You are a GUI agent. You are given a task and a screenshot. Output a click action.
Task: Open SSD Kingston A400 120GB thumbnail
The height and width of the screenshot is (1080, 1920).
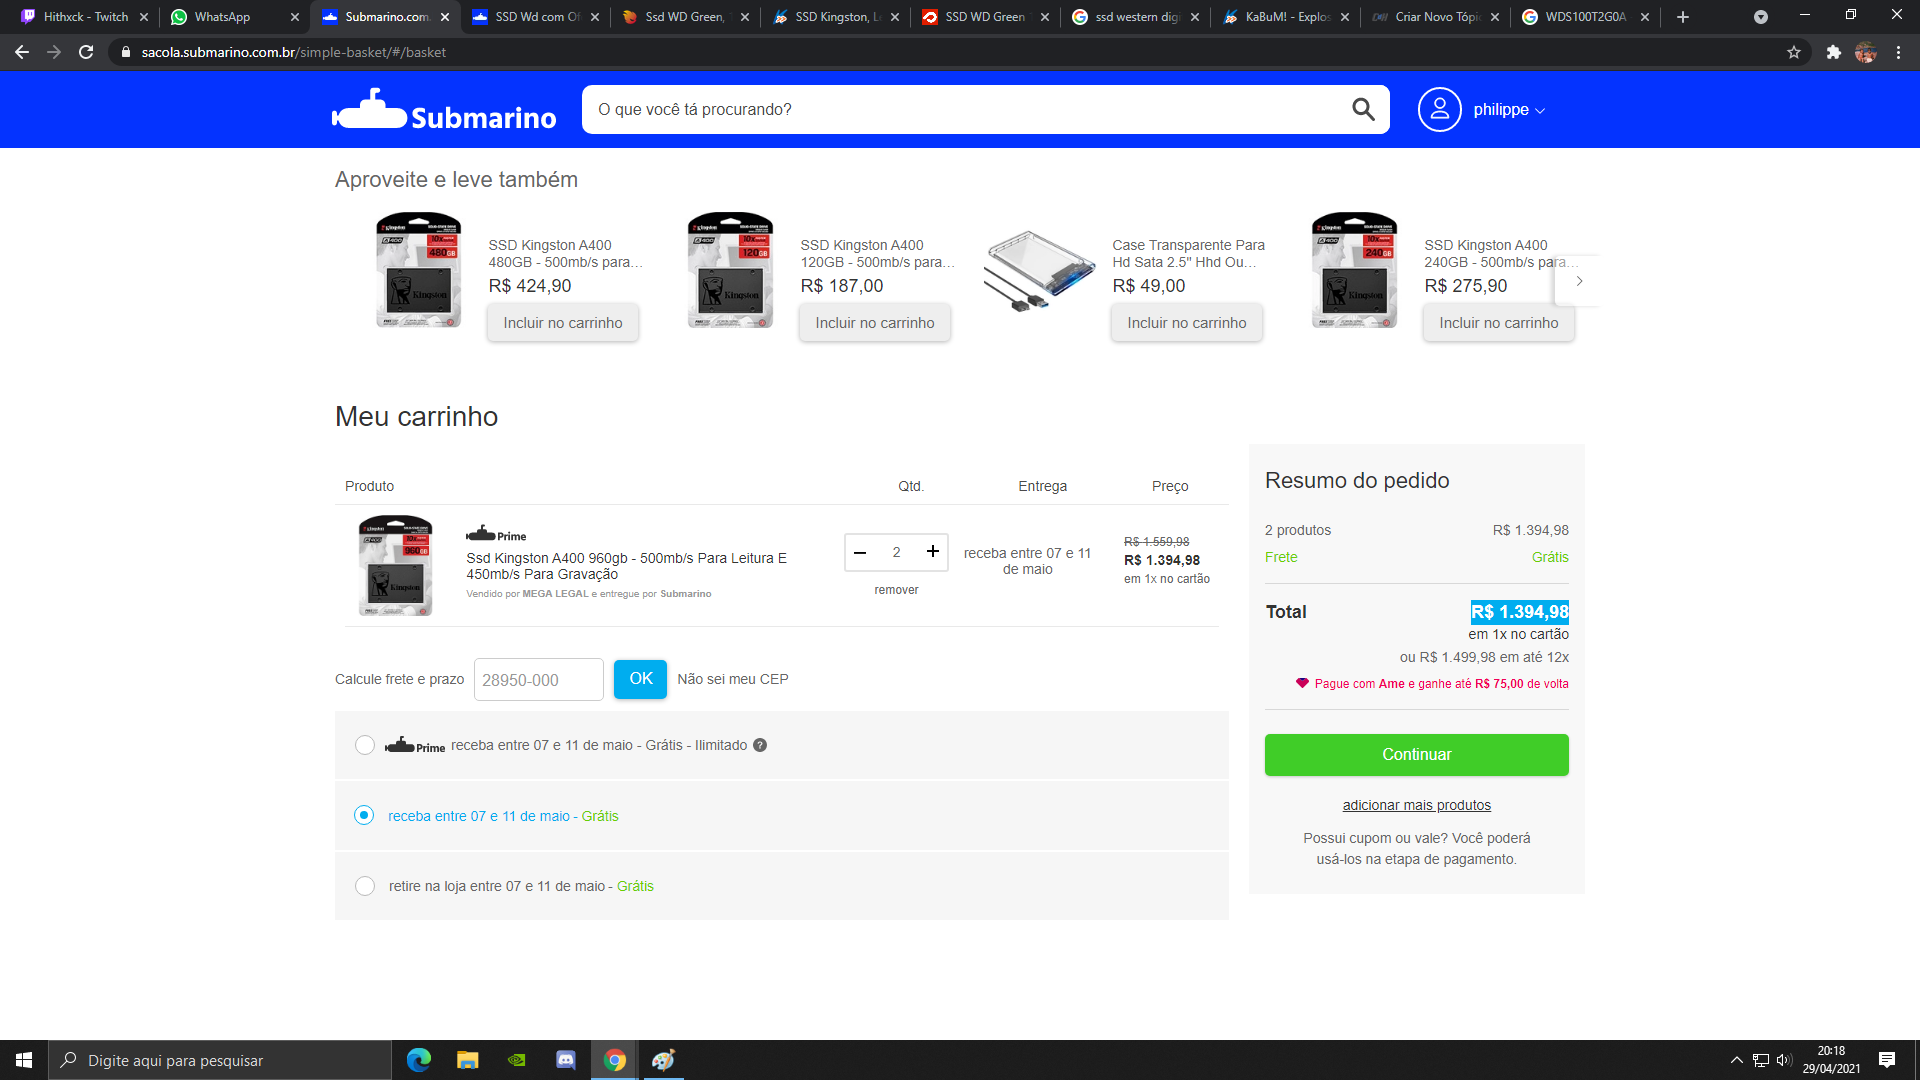tap(730, 270)
